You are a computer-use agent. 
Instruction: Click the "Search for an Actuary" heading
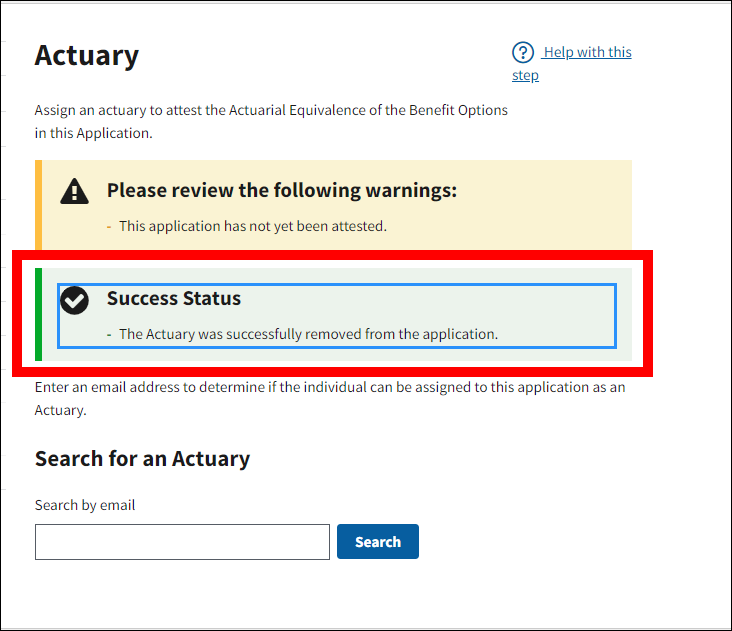(142, 459)
